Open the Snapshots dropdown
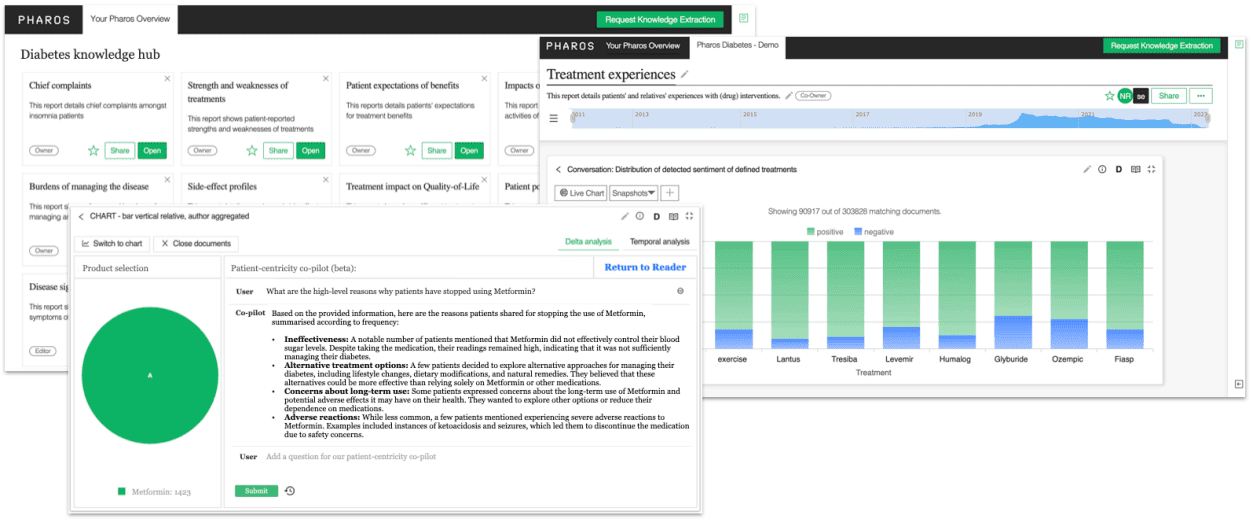 [634, 193]
